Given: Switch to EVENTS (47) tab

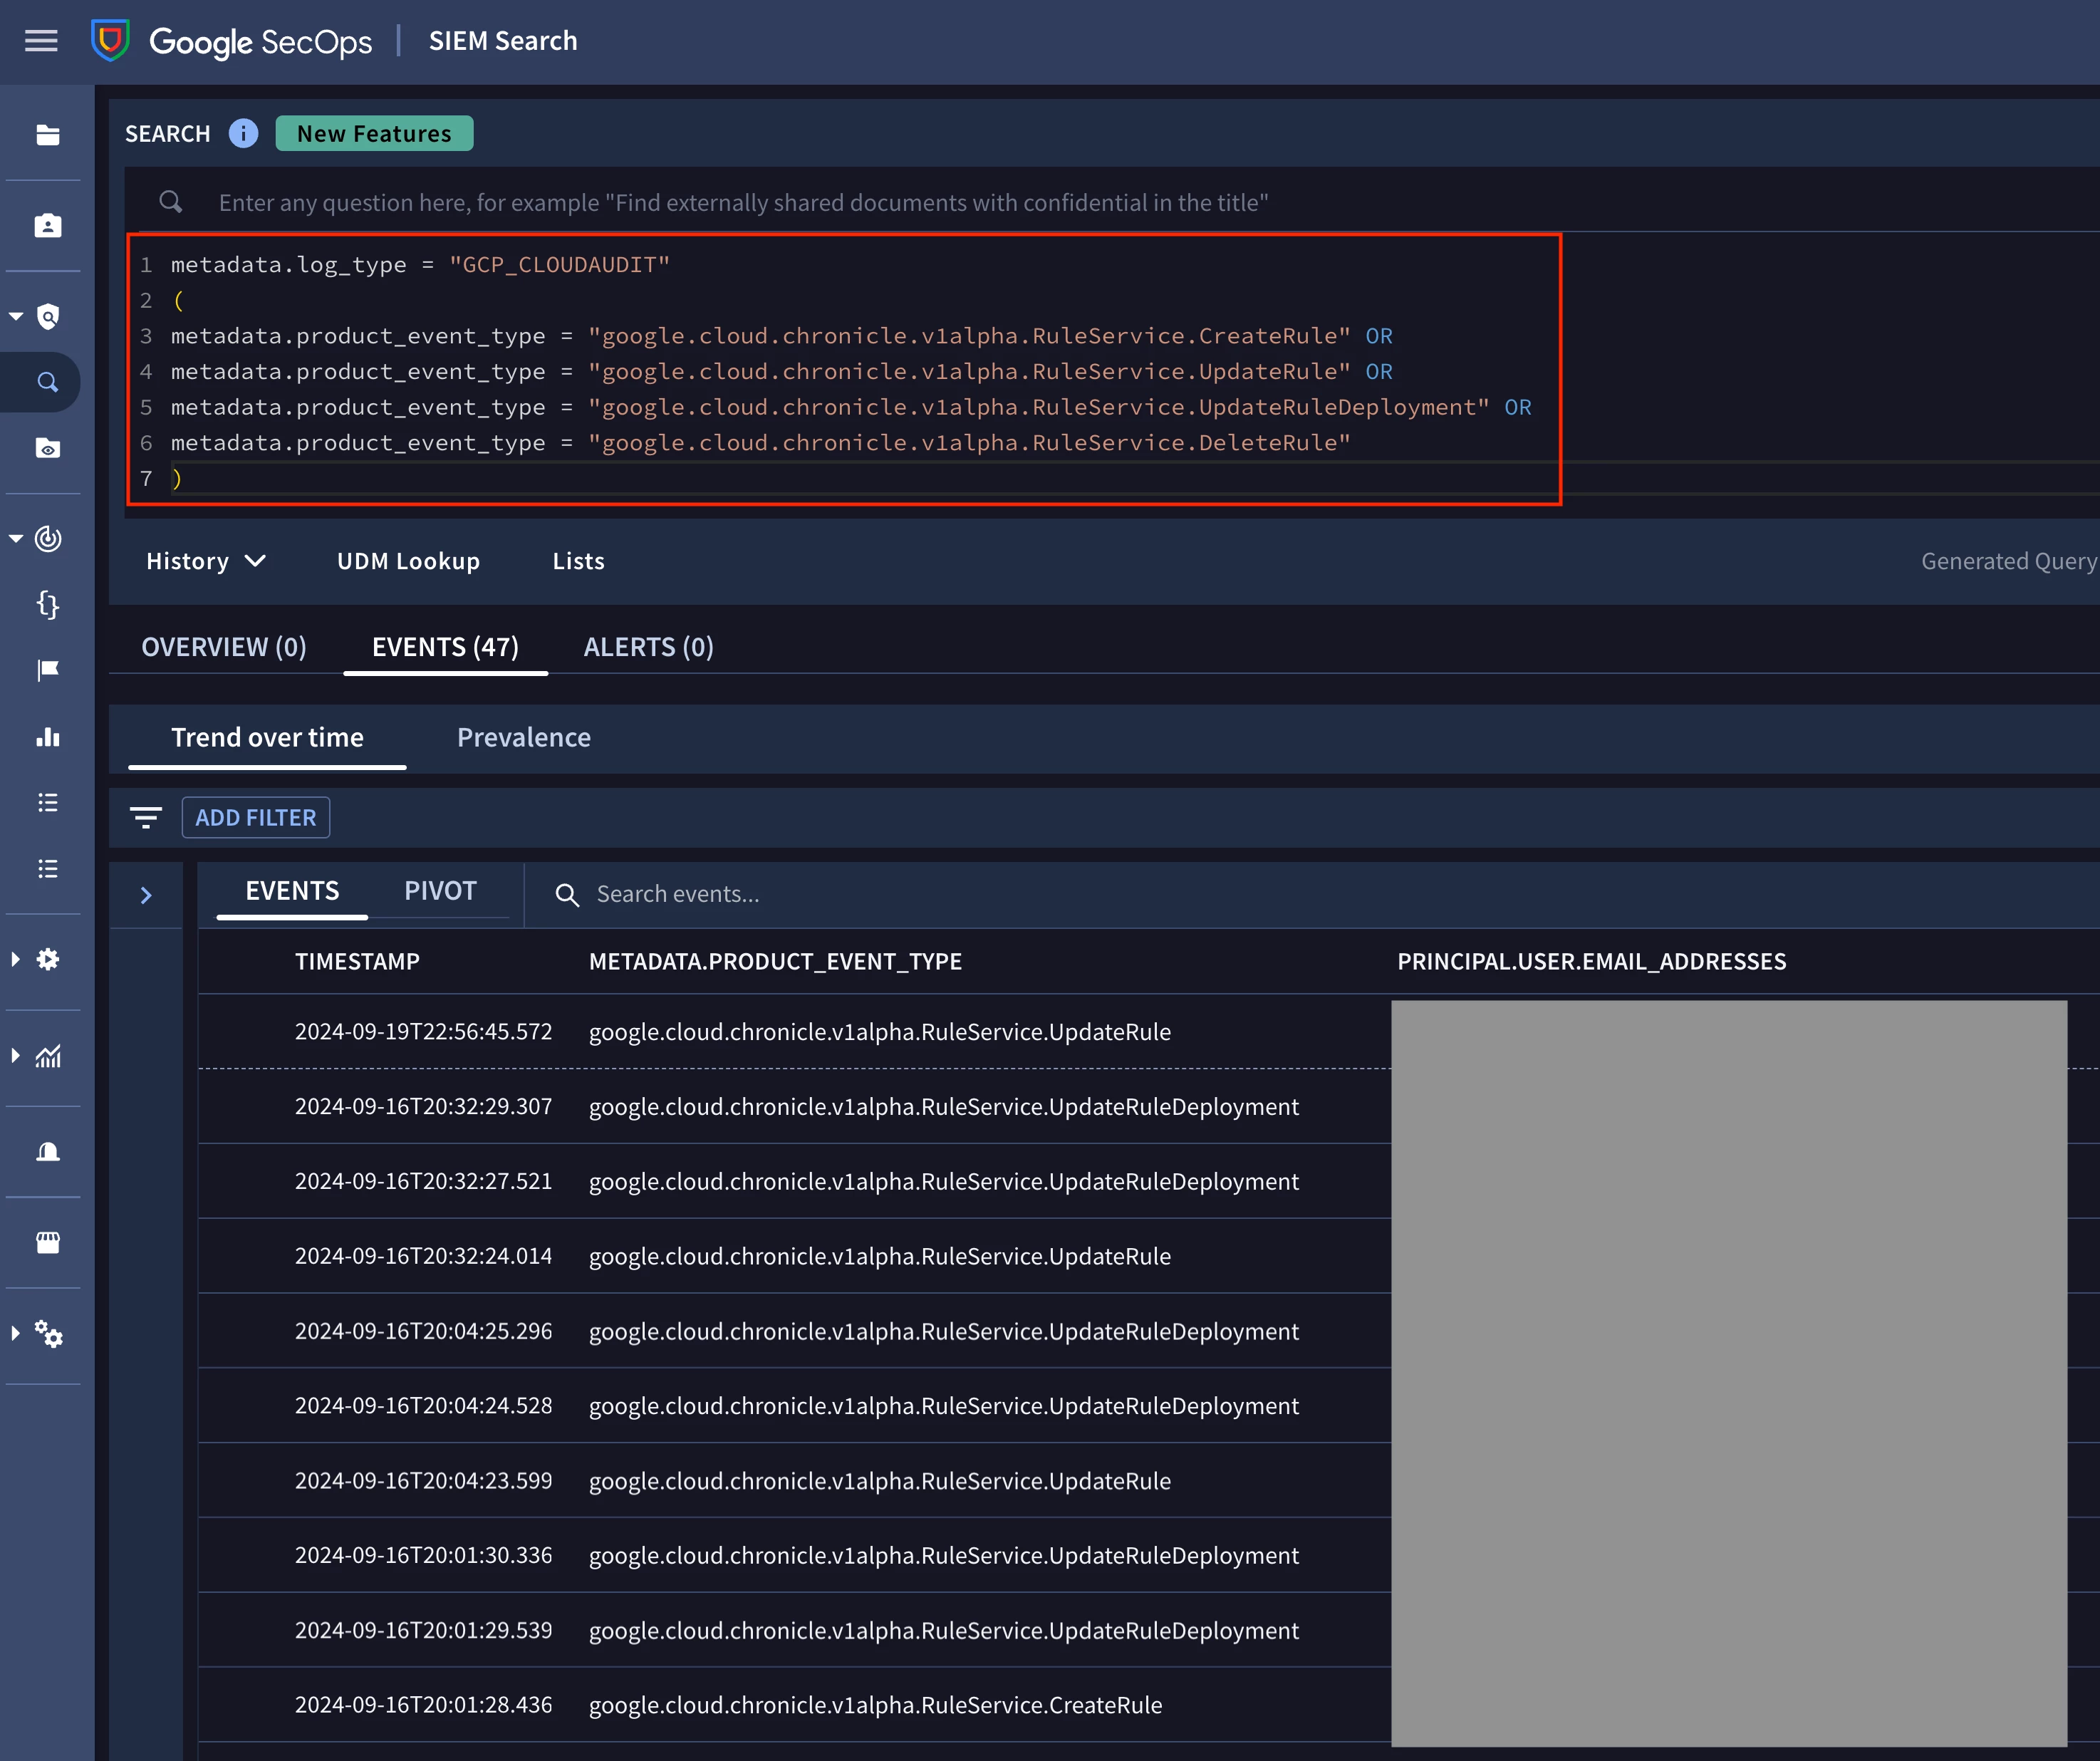Looking at the screenshot, I should pos(445,647).
